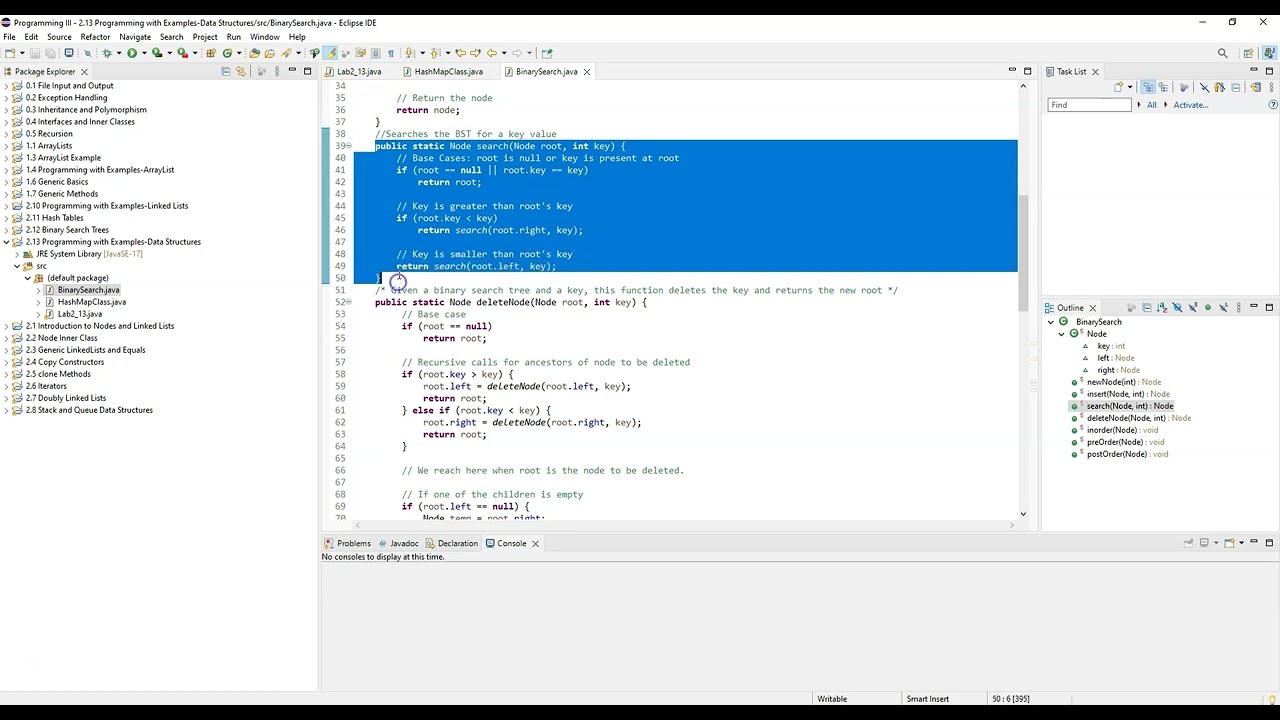The image size is (1280, 720).
Task: Select Lab2_13.java in Package Explorer
Action: pyautogui.click(x=80, y=314)
